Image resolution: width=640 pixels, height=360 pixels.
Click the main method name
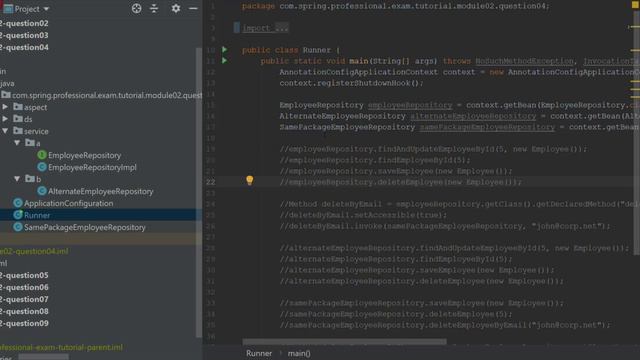[x=358, y=61]
